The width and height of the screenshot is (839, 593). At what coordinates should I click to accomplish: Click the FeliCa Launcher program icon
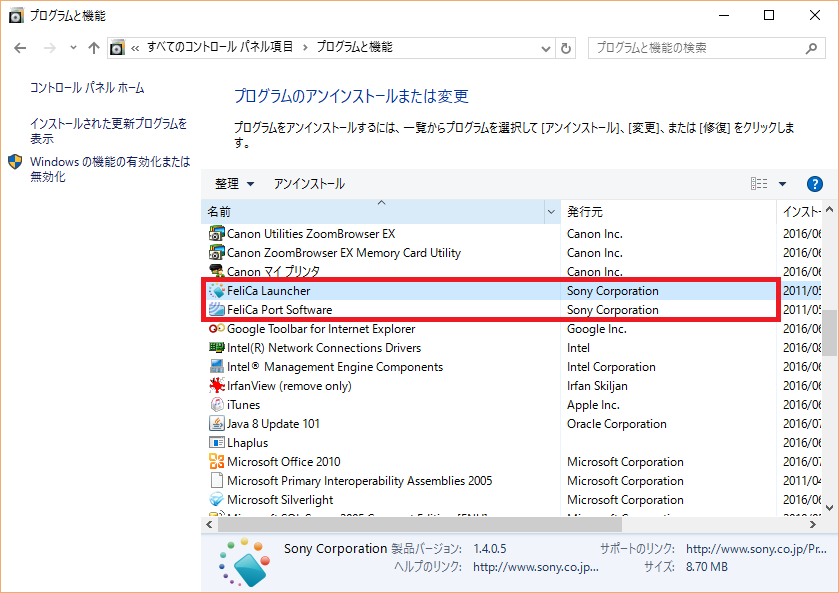click(x=217, y=291)
